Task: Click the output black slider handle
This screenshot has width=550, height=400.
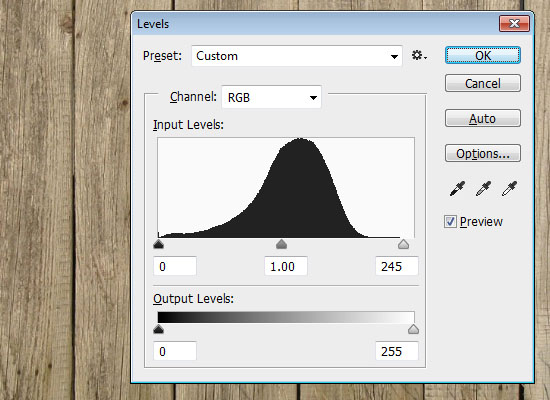Action: 159,329
